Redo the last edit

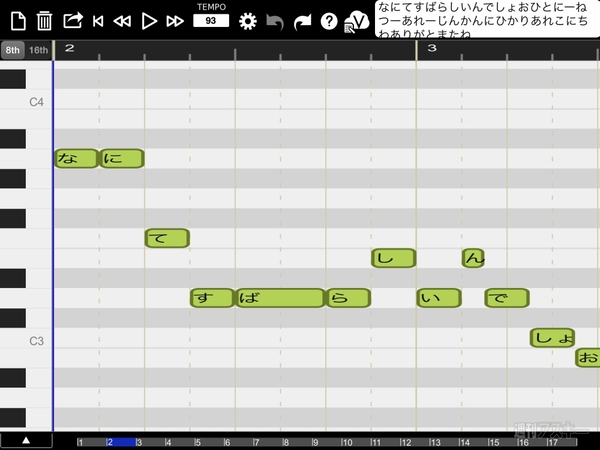tap(302, 22)
